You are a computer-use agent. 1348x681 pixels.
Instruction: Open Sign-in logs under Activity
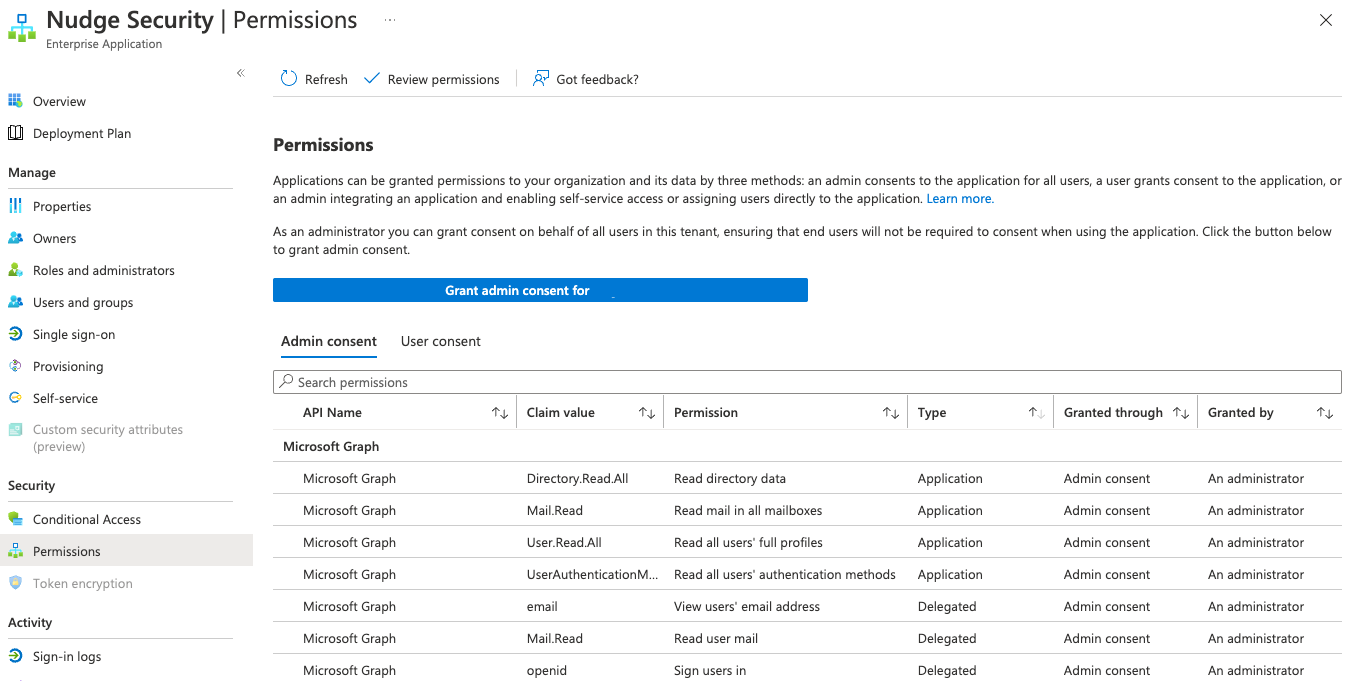pyautogui.click(x=66, y=656)
